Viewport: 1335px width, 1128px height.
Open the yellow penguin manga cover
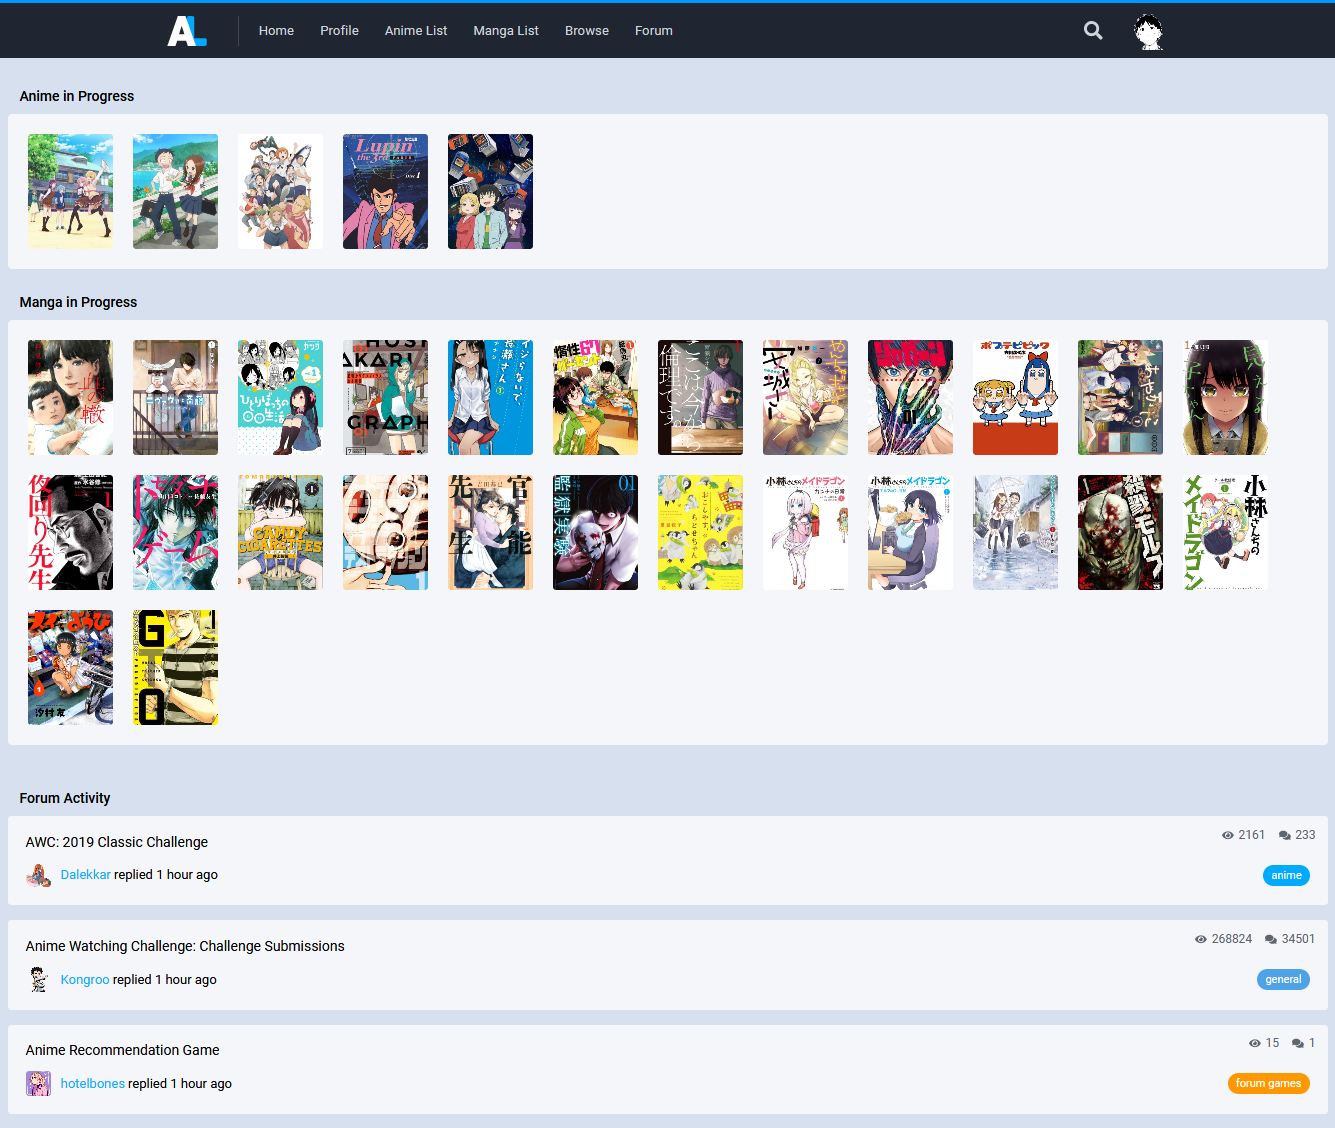coord(700,532)
